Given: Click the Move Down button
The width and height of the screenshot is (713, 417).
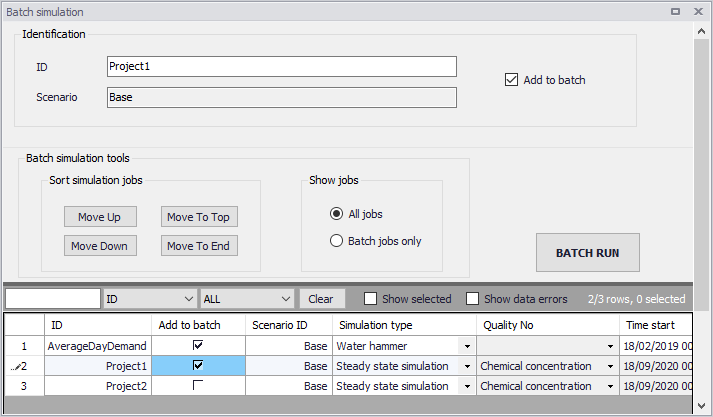Looking at the screenshot, I should pyautogui.click(x=100, y=246).
